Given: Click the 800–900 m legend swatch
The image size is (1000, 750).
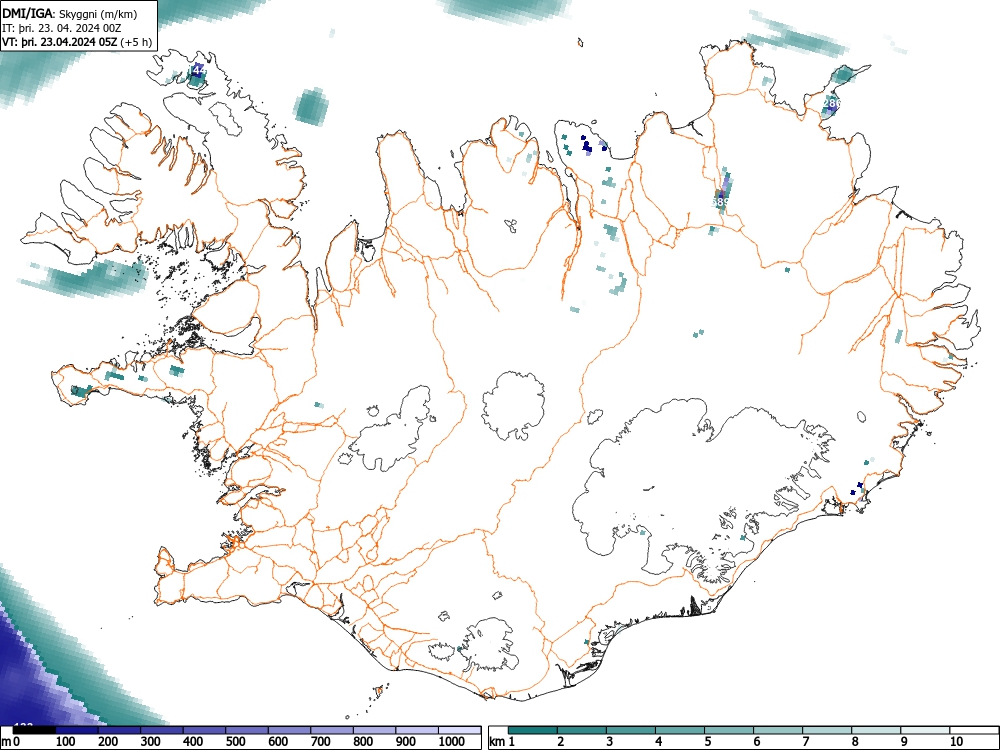Looking at the screenshot, I should pyautogui.click(x=374, y=730).
